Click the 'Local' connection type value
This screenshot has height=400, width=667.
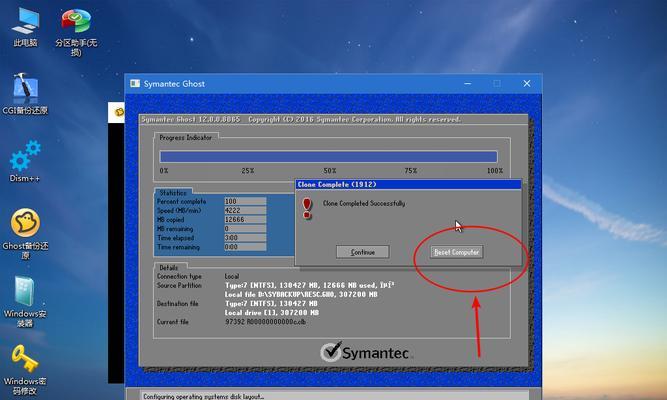point(232,276)
